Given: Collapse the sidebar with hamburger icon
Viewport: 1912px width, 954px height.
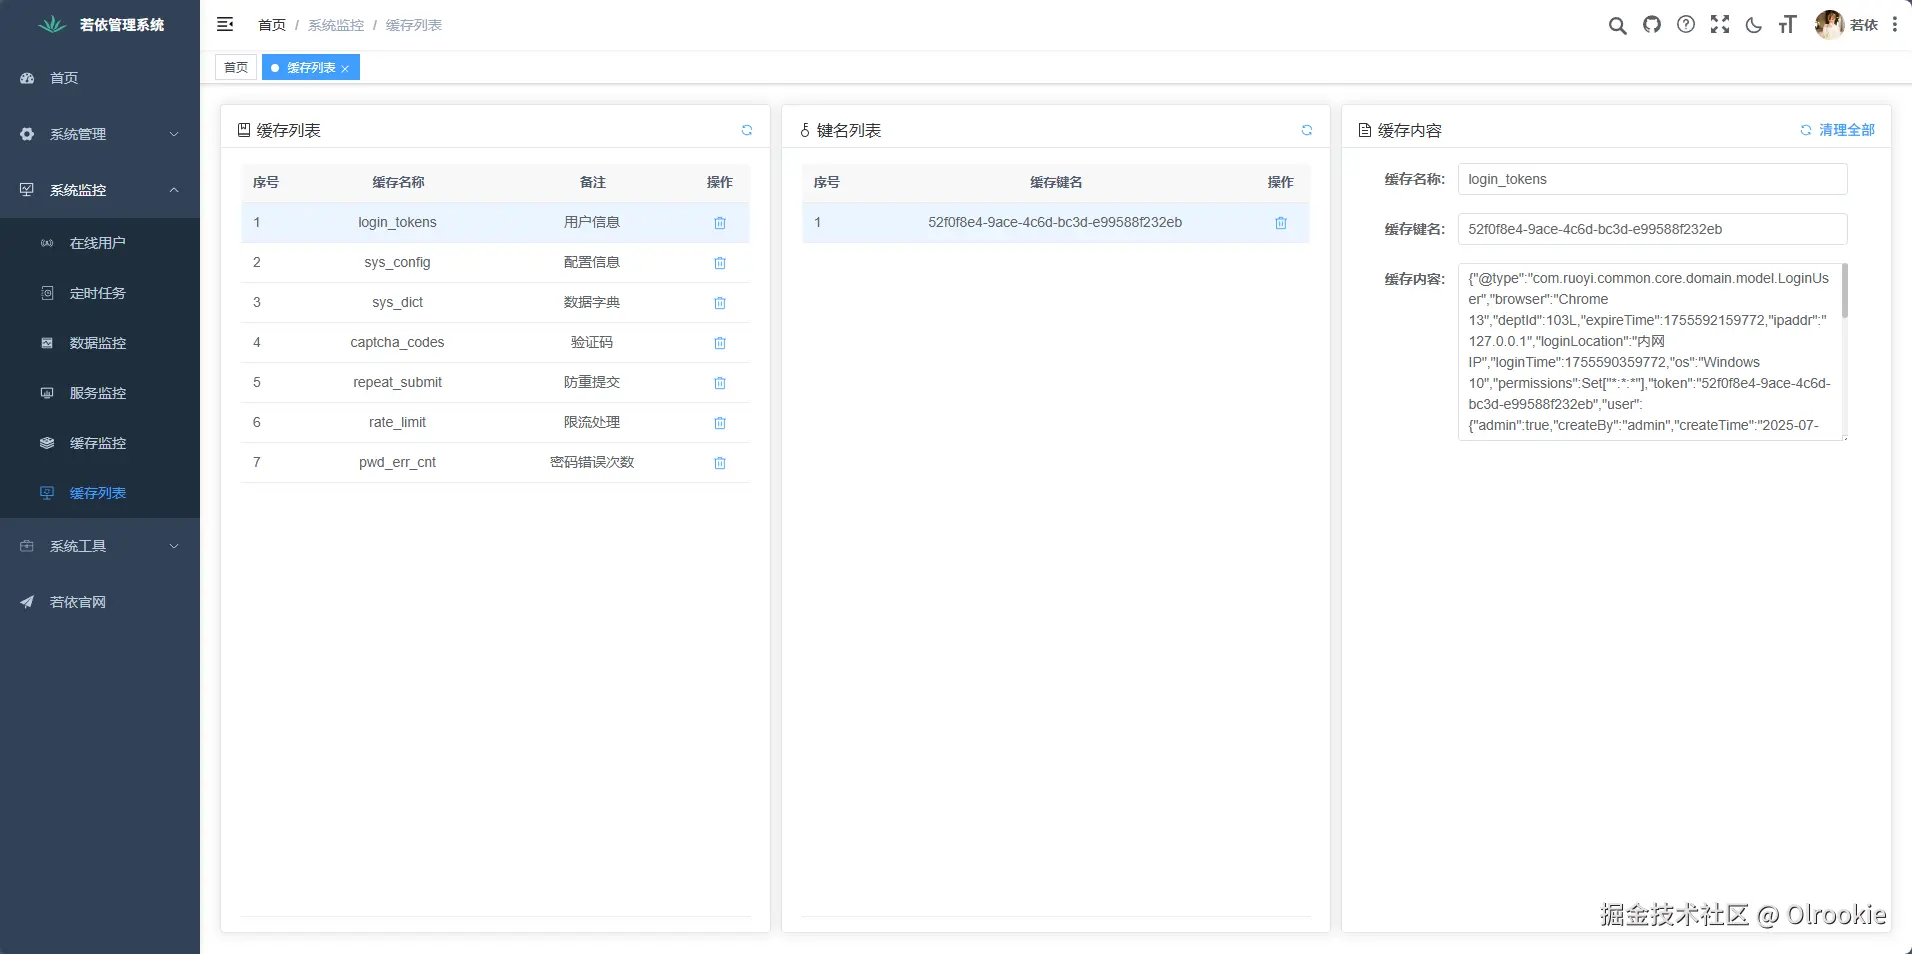Looking at the screenshot, I should (225, 24).
